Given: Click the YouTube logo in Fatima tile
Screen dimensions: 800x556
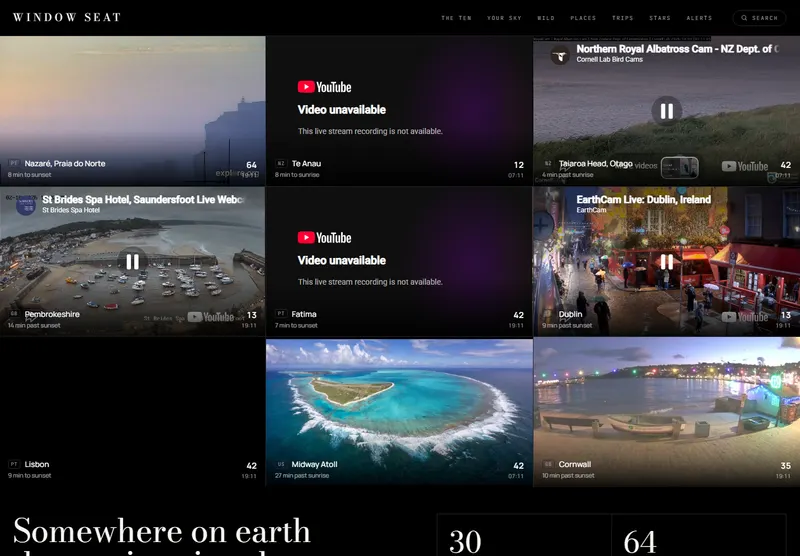Looking at the screenshot, I should click(x=324, y=238).
